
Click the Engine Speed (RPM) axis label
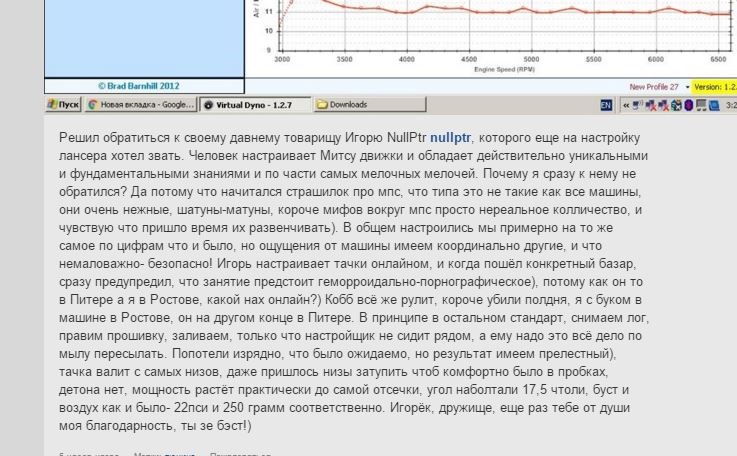pyautogui.click(x=504, y=70)
